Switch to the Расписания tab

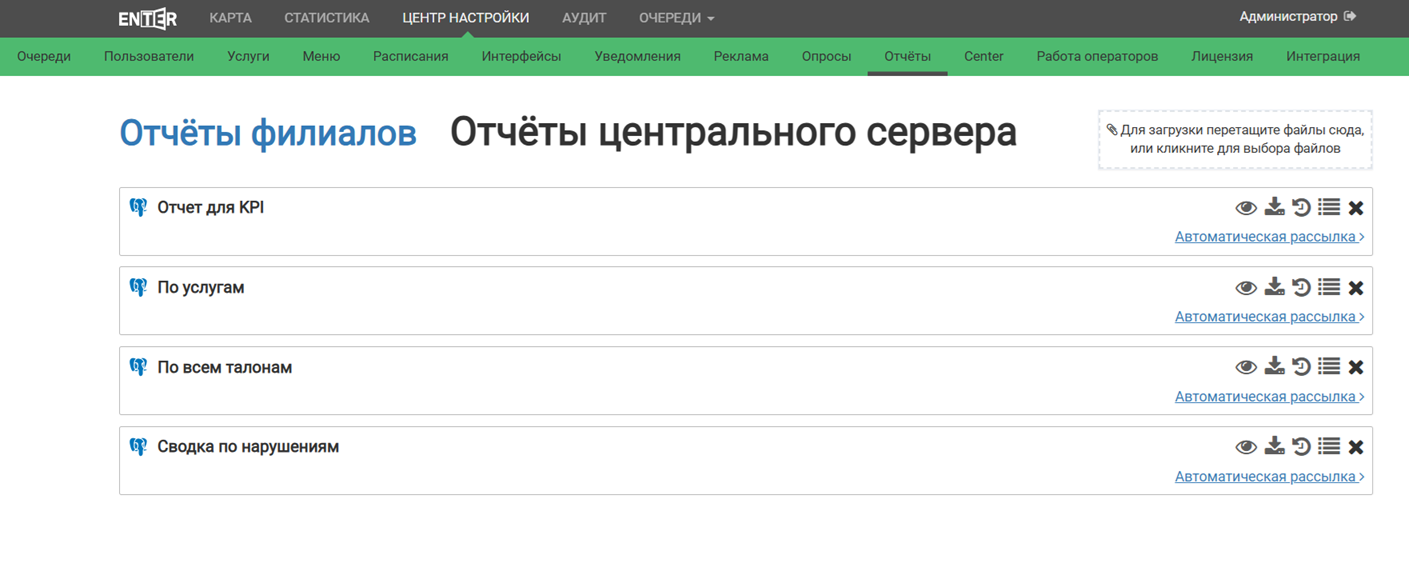click(410, 56)
